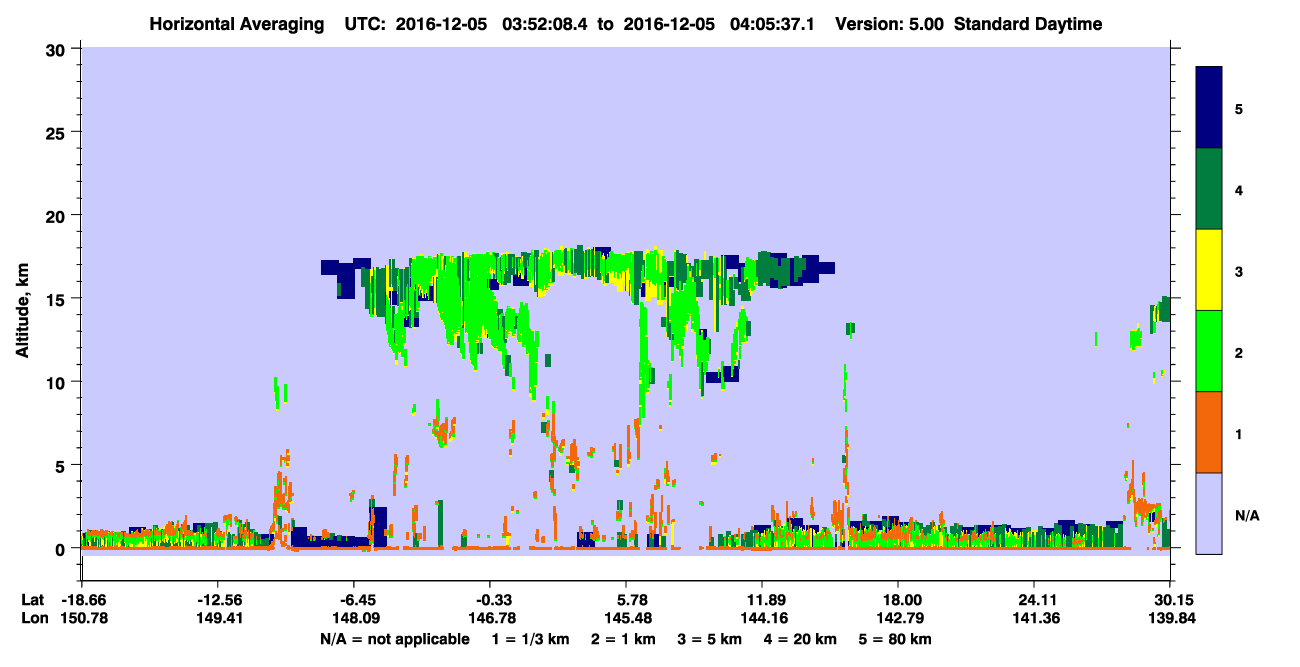The width and height of the screenshot is (1300, 667).
Task: Click the altitude tick label '25'
Action: click(x=57, y=132)
